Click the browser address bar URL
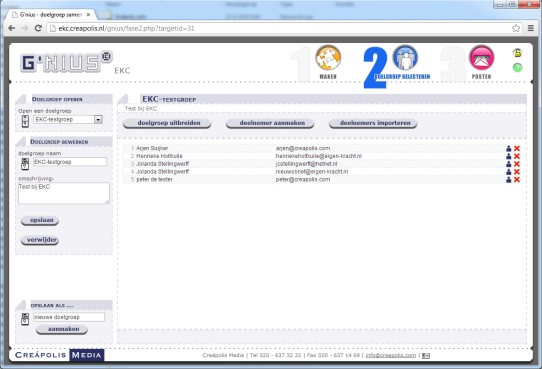 (x=126, y=28)
